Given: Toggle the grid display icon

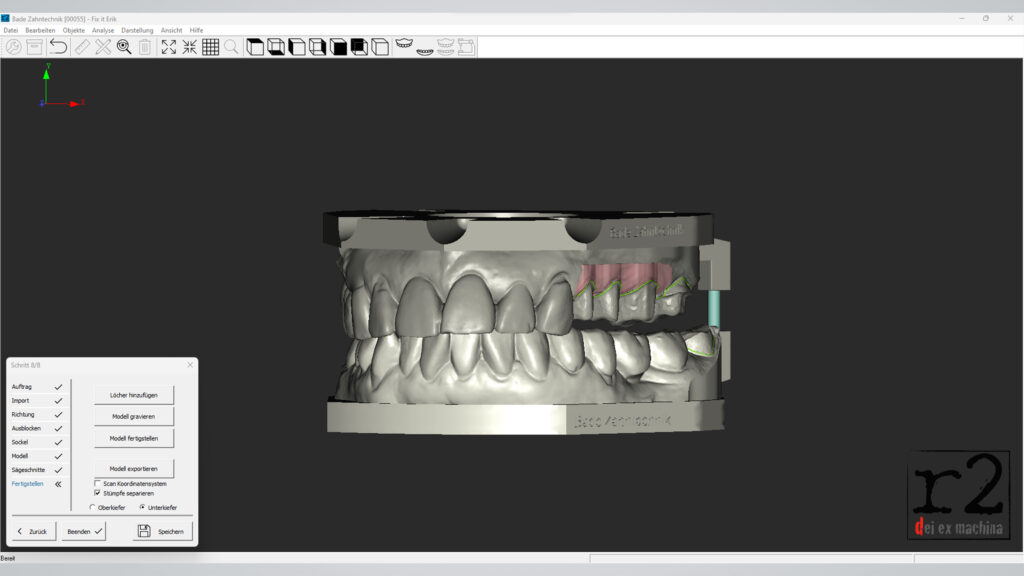Looking at the screenshot, I should (210, 47).
